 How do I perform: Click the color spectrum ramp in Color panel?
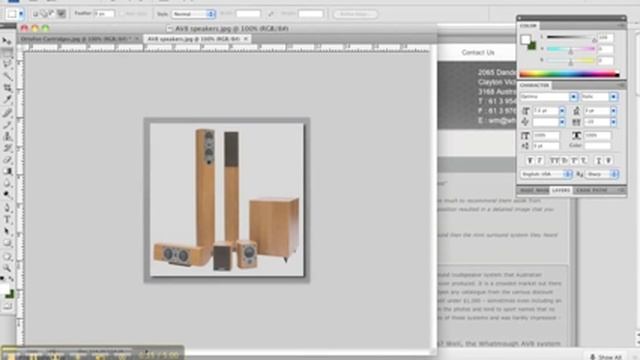pos(570,74)
